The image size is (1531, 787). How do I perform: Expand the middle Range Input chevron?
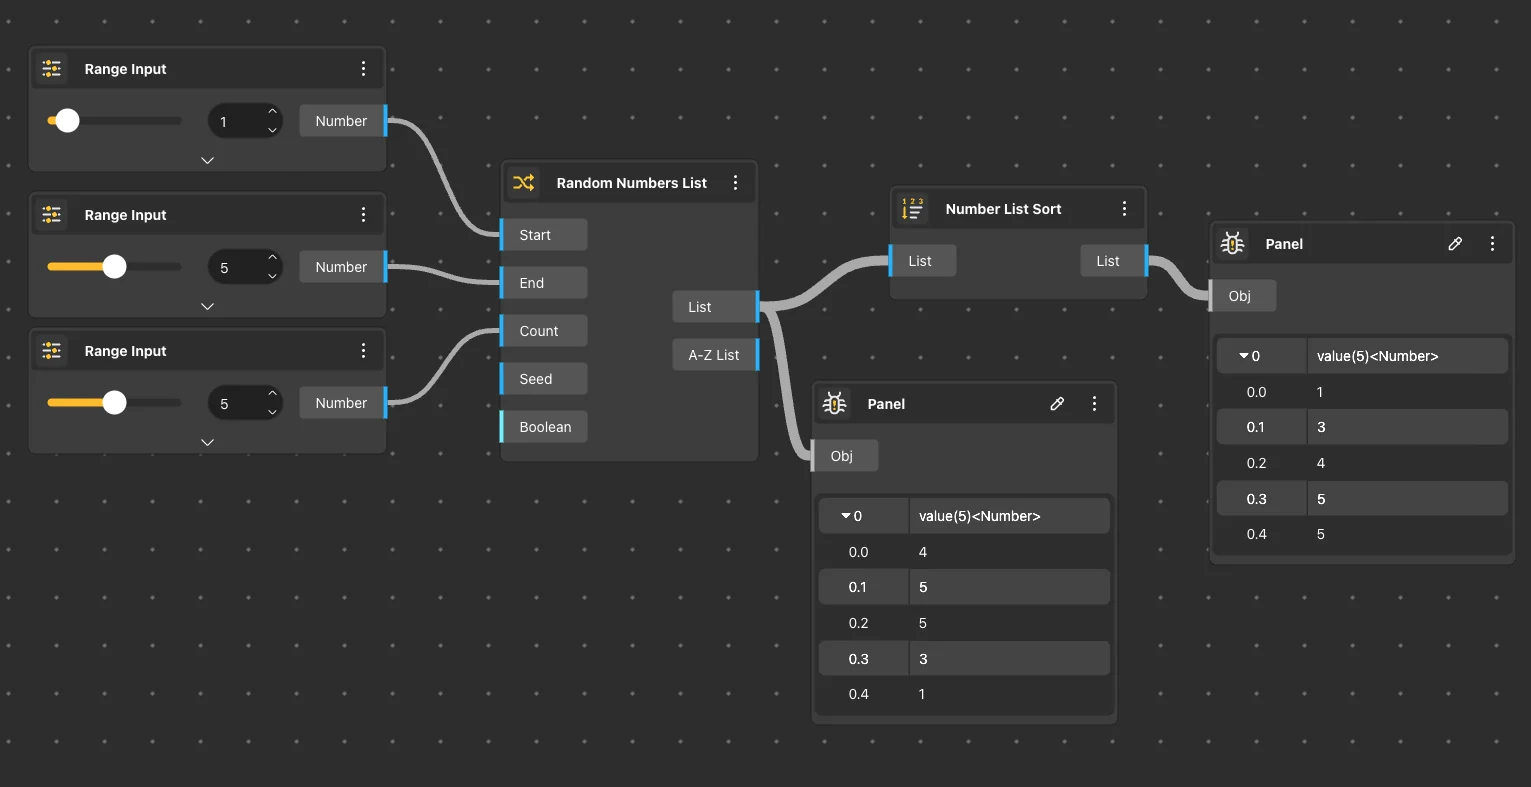click(207, 306)
